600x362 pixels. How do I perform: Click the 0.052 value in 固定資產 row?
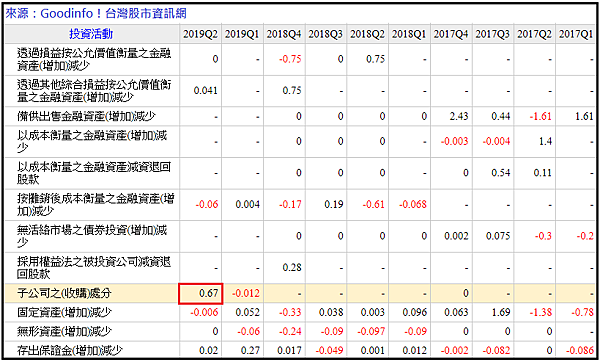tap(248, 313)
